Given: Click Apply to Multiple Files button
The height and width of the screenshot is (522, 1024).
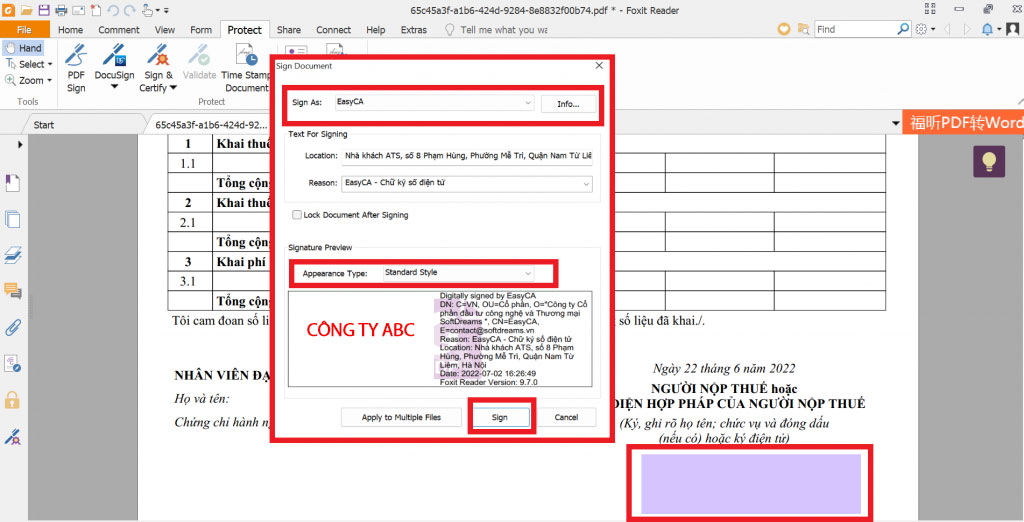Looking at the screenshot, I should tap(402, 417).
